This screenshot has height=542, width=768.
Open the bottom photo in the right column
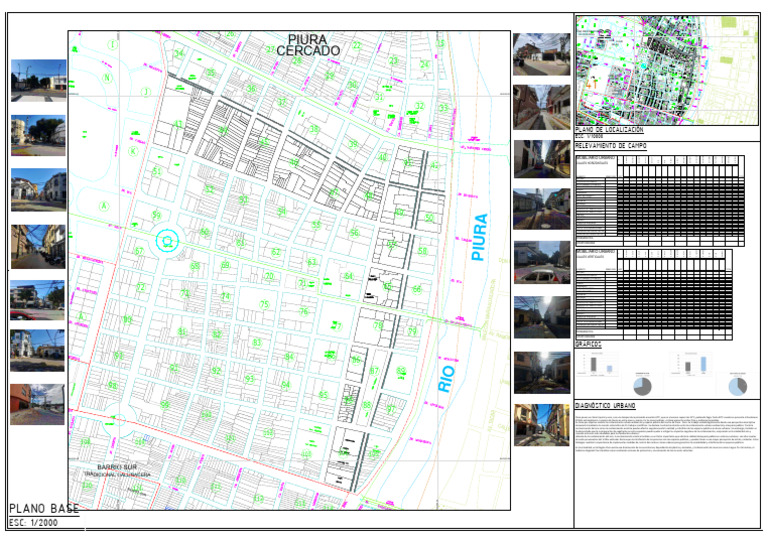[x=541, y=424]
